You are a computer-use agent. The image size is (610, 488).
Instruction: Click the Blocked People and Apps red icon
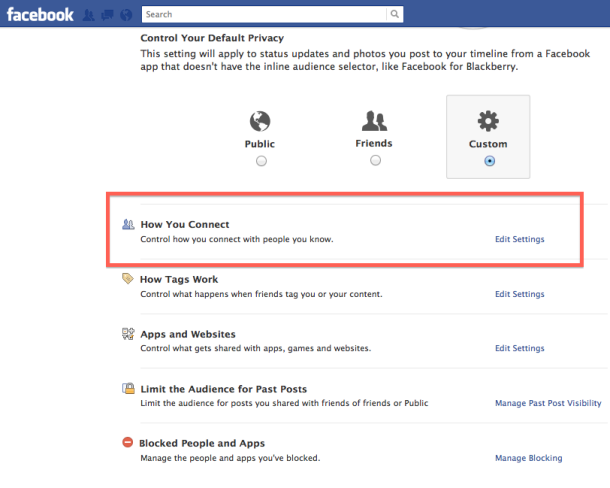(x=128, y=443)
